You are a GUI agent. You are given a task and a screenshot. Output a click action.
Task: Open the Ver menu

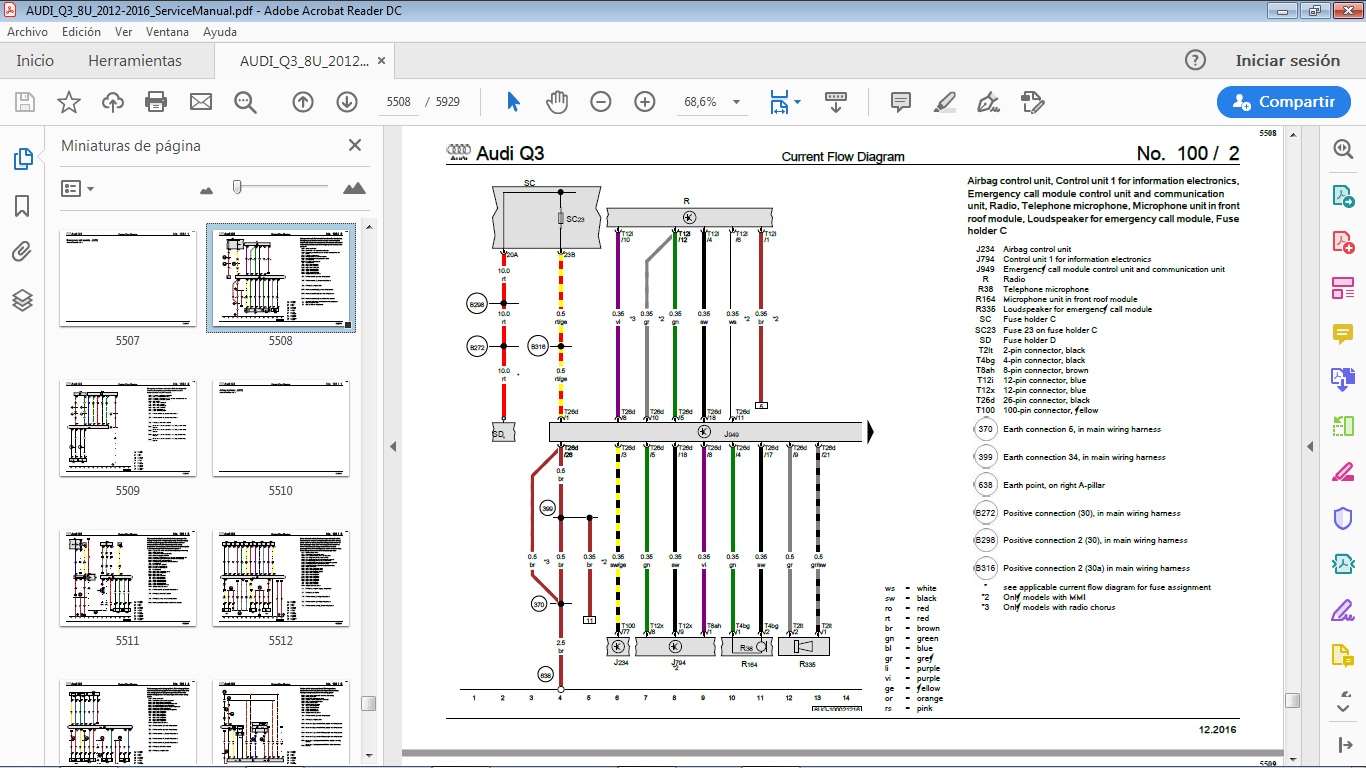point(123,32)
